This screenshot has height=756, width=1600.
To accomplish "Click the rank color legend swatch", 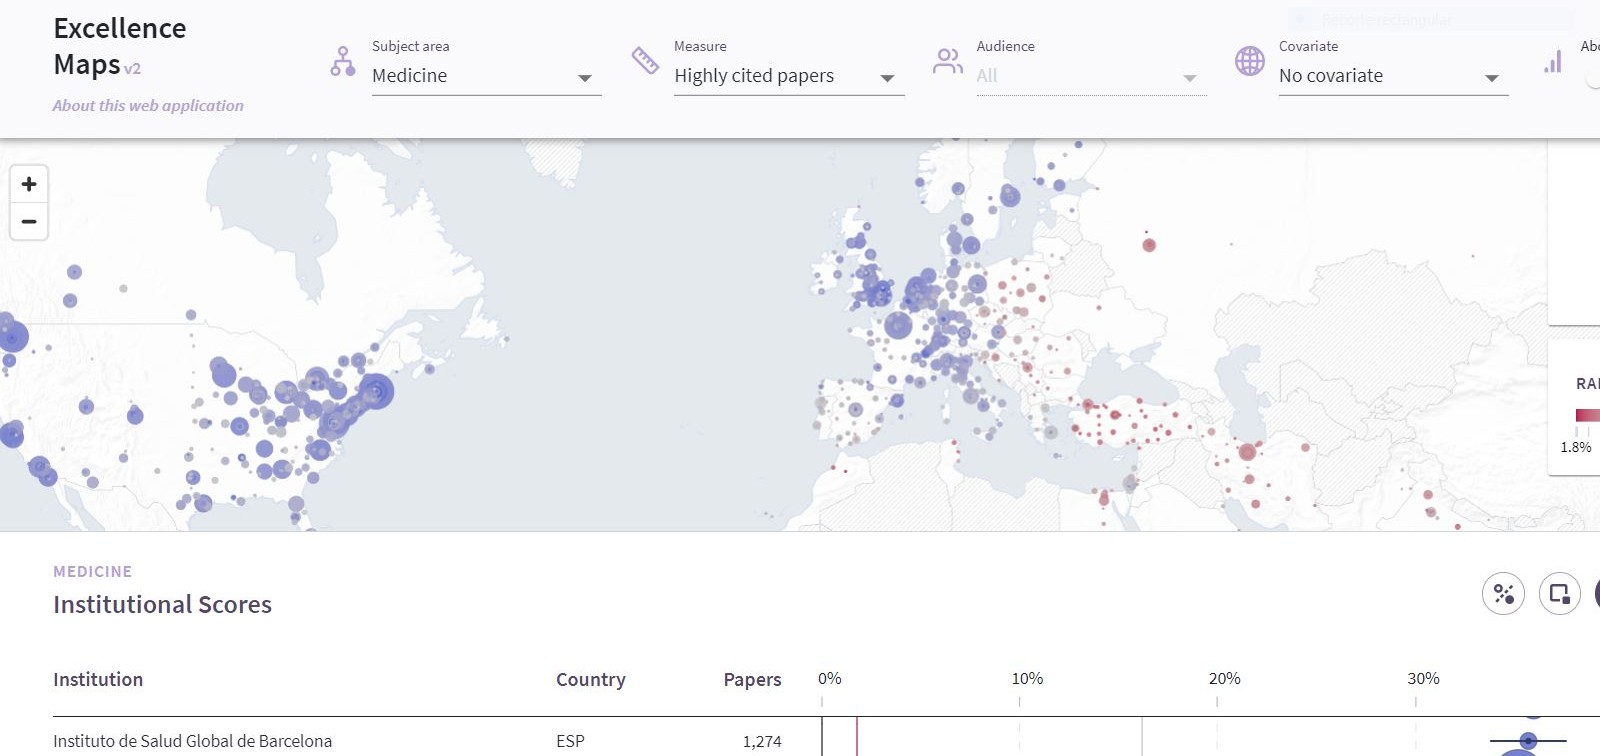I will point(1587,415).
